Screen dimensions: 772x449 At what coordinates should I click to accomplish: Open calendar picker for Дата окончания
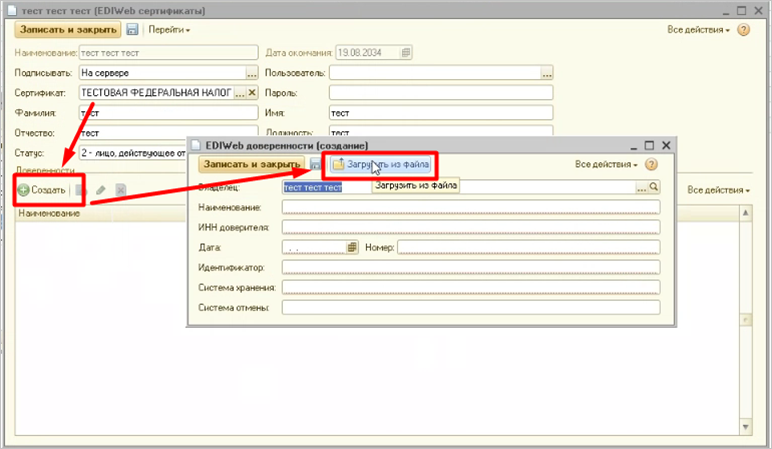pos(406,53)
